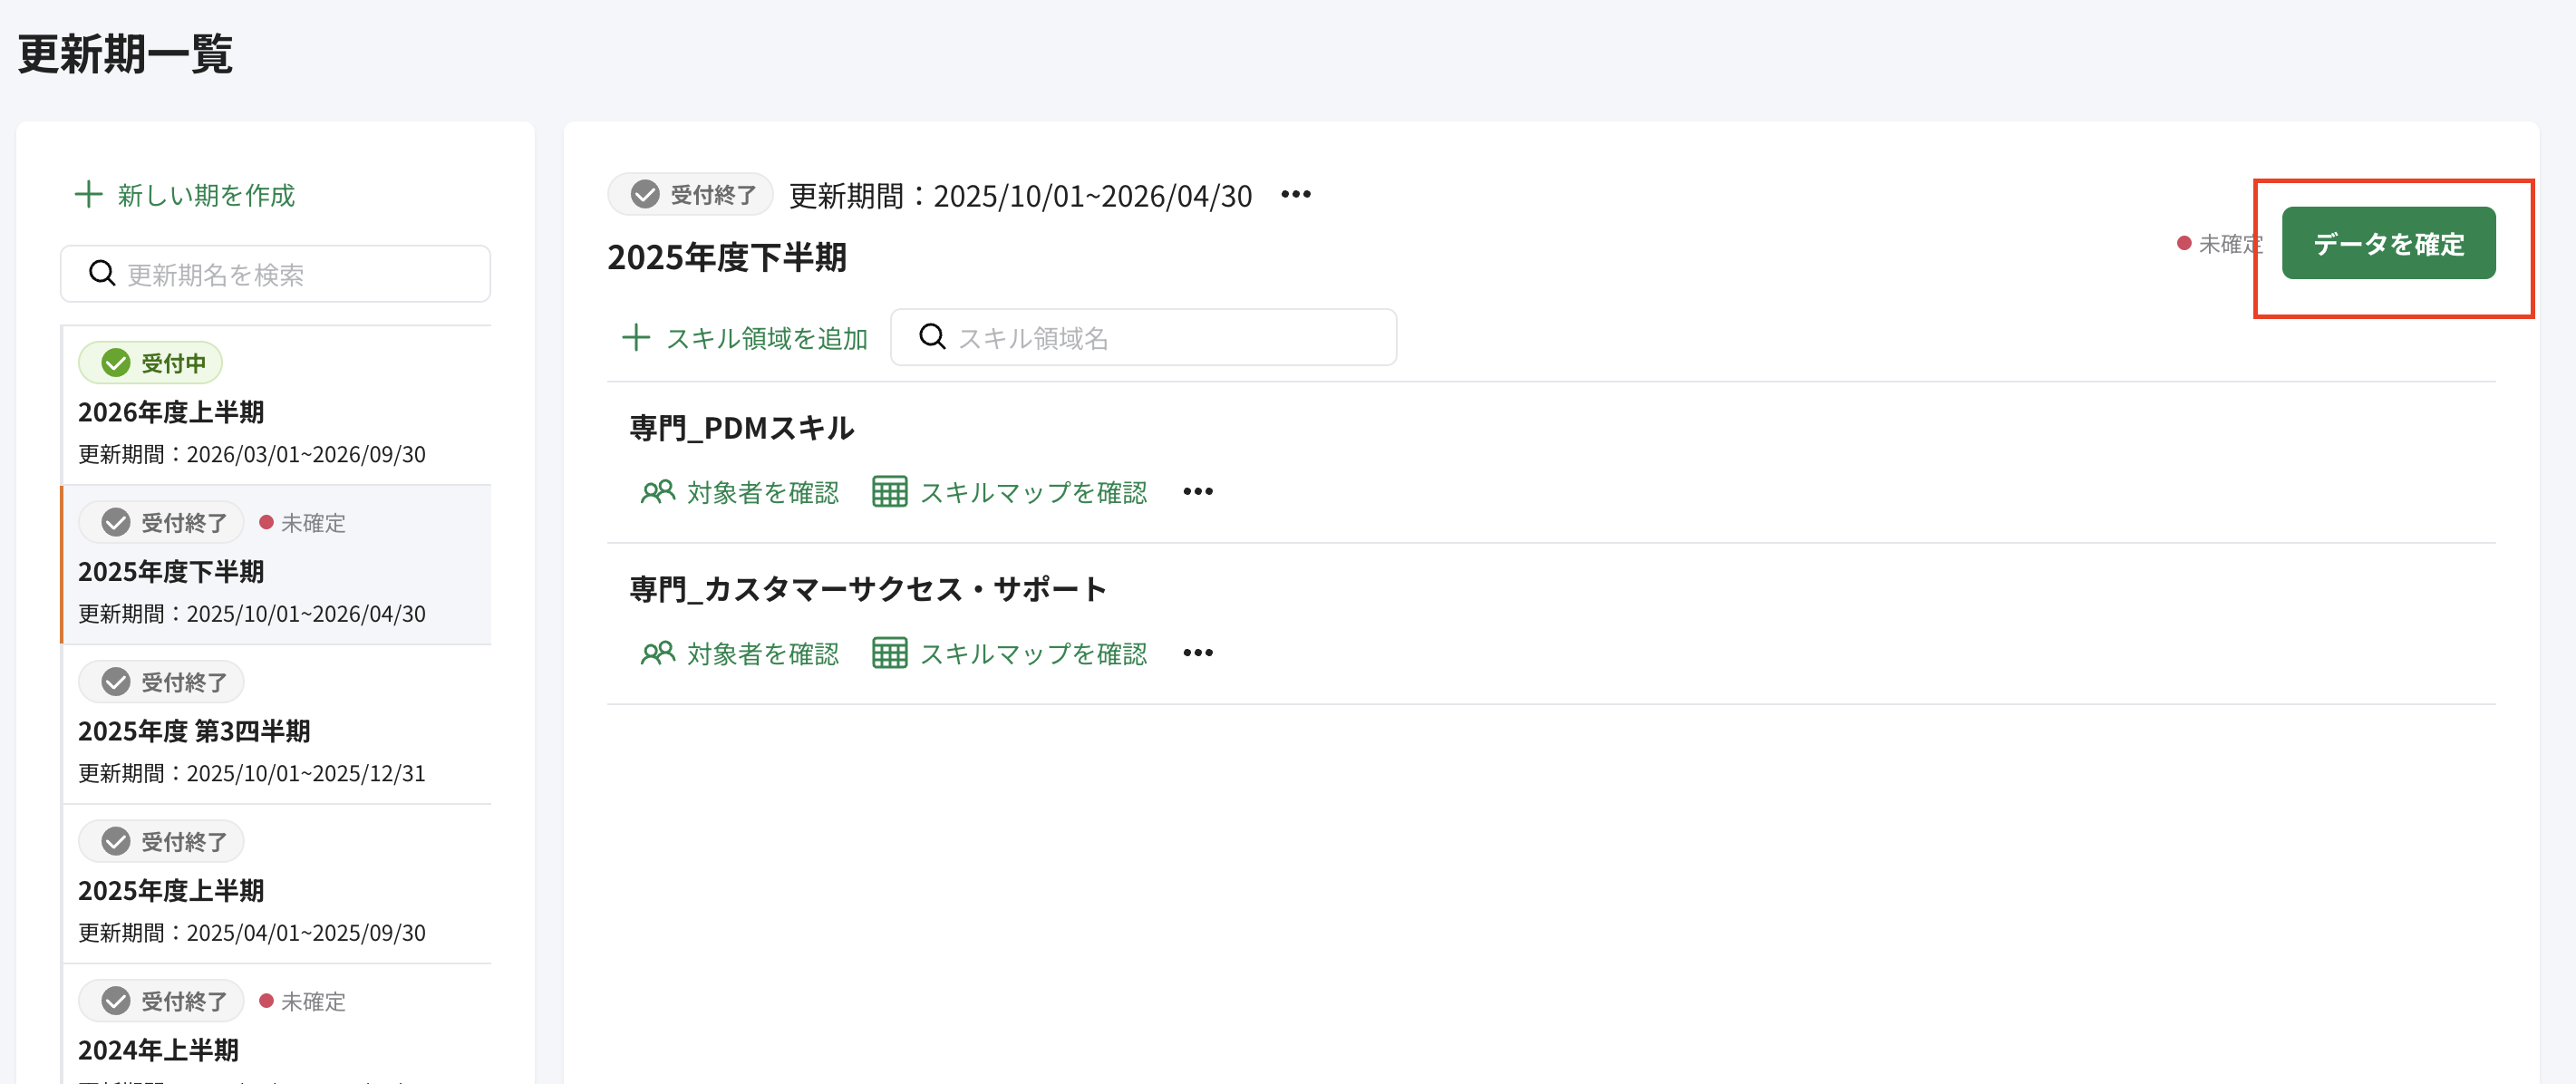Click 未確定 label on 2024年上半期 list item
The image size is (2576, 1084).
coord(302,1001)
